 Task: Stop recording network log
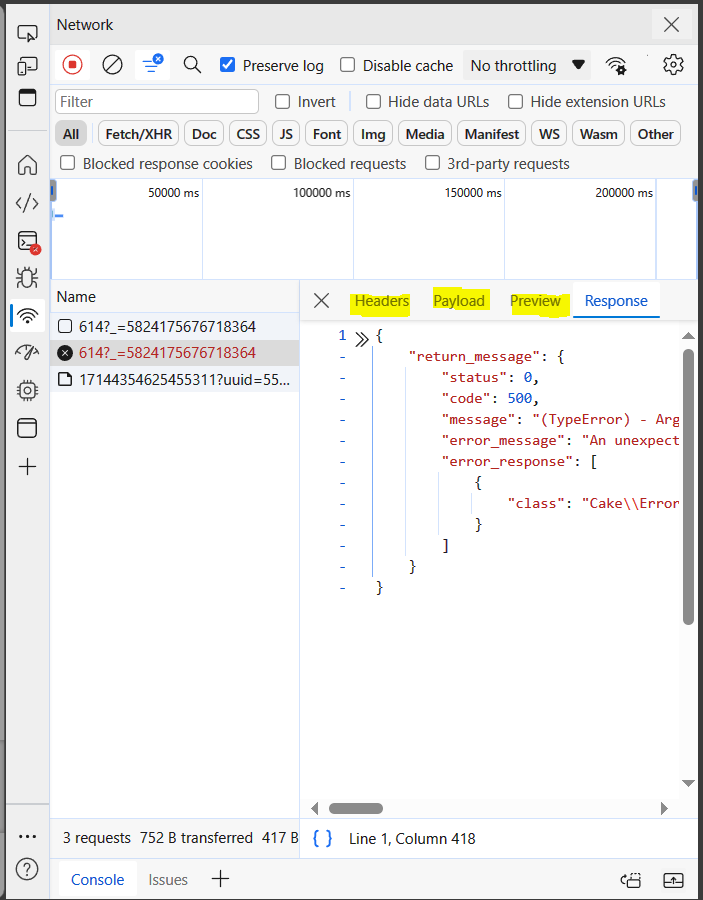pyautogui.click(x=72, y=65)
